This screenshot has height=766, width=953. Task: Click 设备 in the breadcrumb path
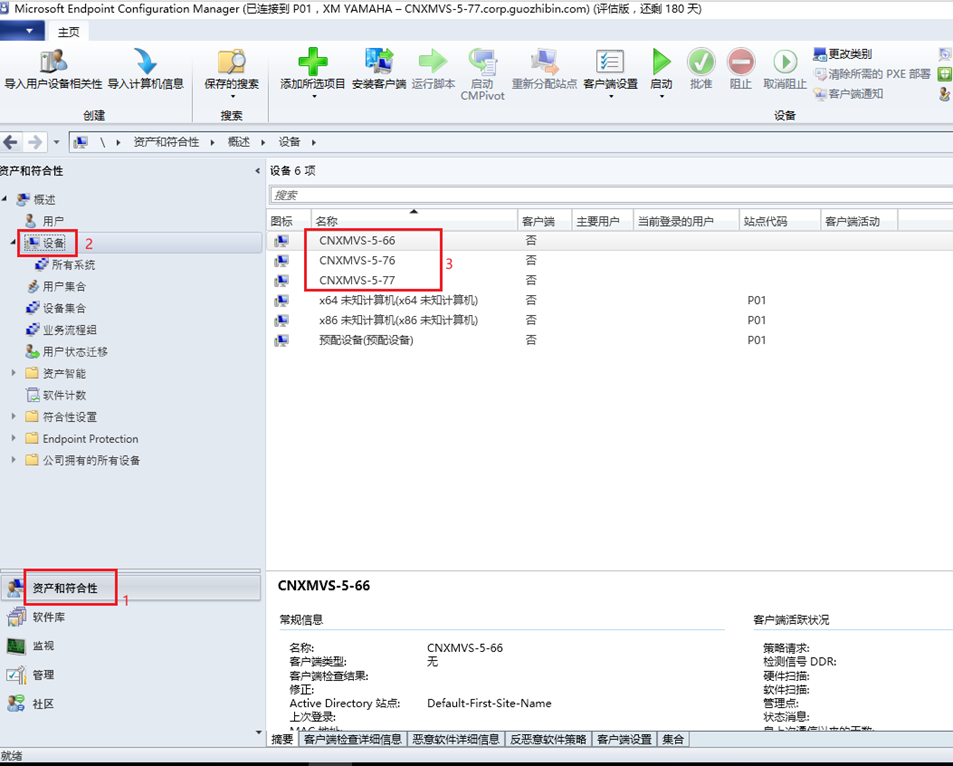[289, 142]
